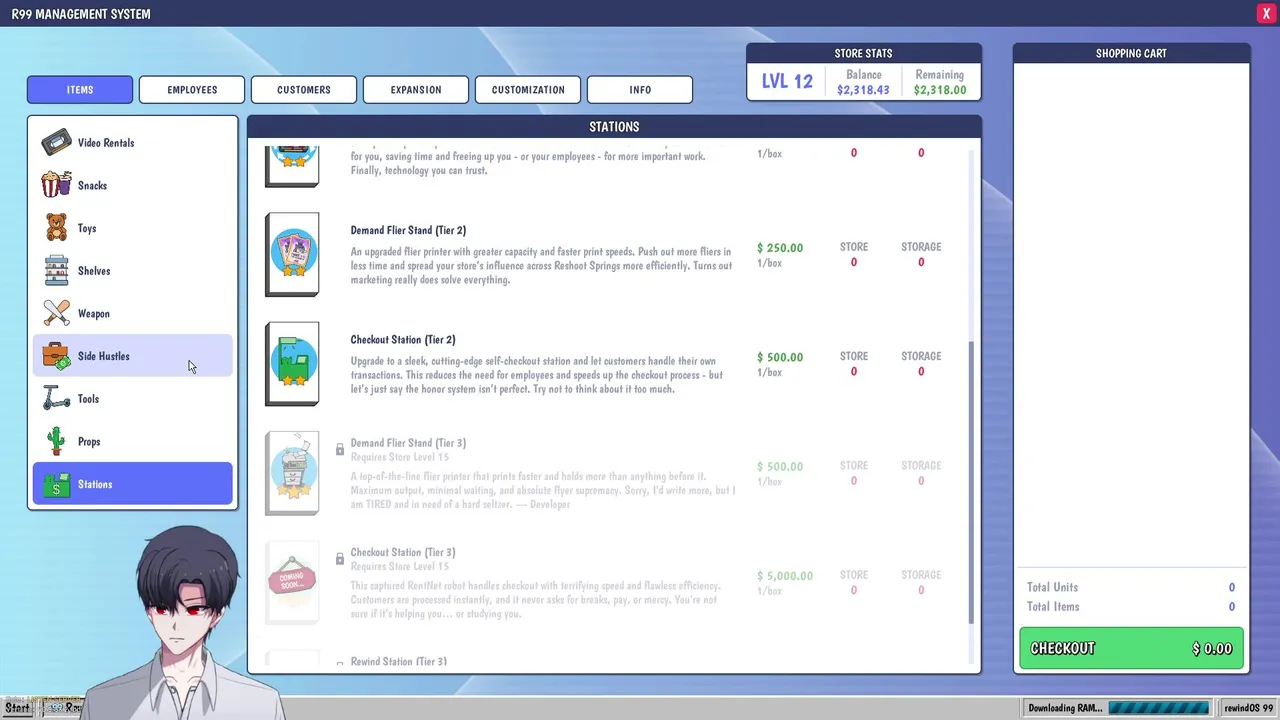Click the Downloading RAM progress bar
Viewport: 1280px width, 720px height.
coord(1158,708)
